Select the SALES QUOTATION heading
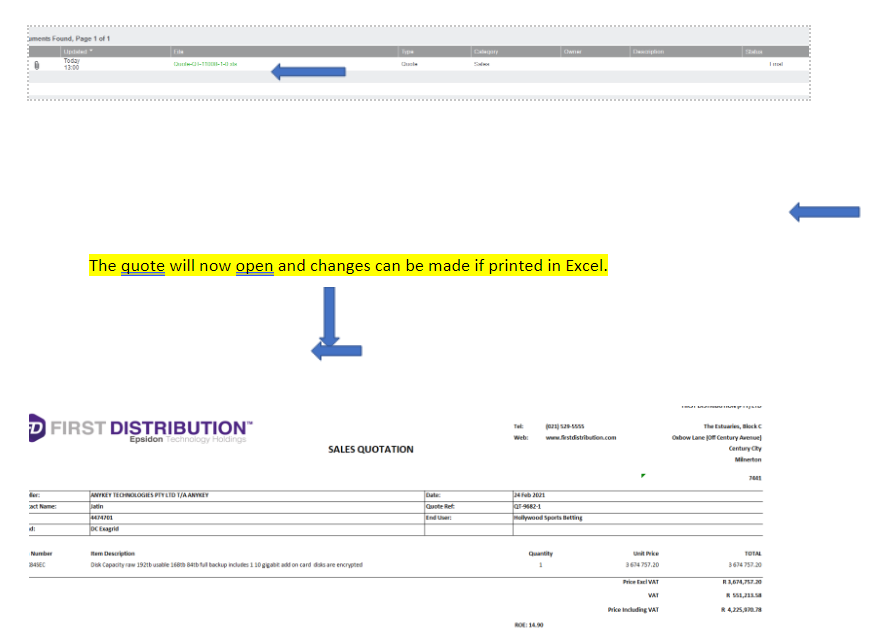Image resolution: width=872 pixels, height=632 pixels. coord(370,449)
